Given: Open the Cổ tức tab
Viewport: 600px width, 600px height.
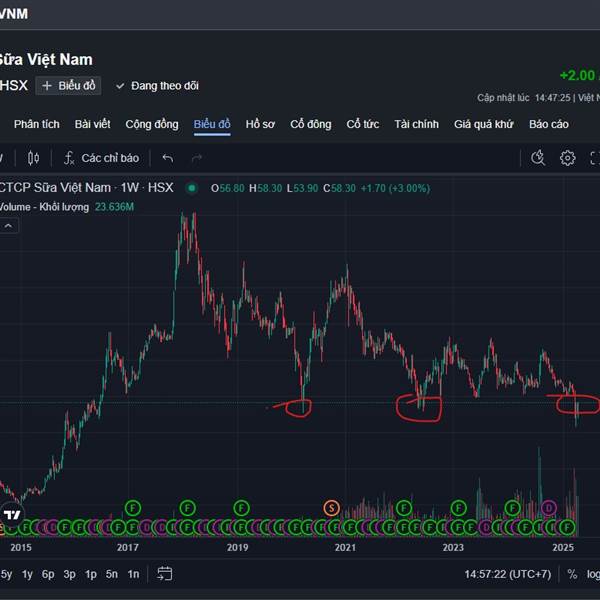Looking at the screenshot, I should click(x=363, y=124).
